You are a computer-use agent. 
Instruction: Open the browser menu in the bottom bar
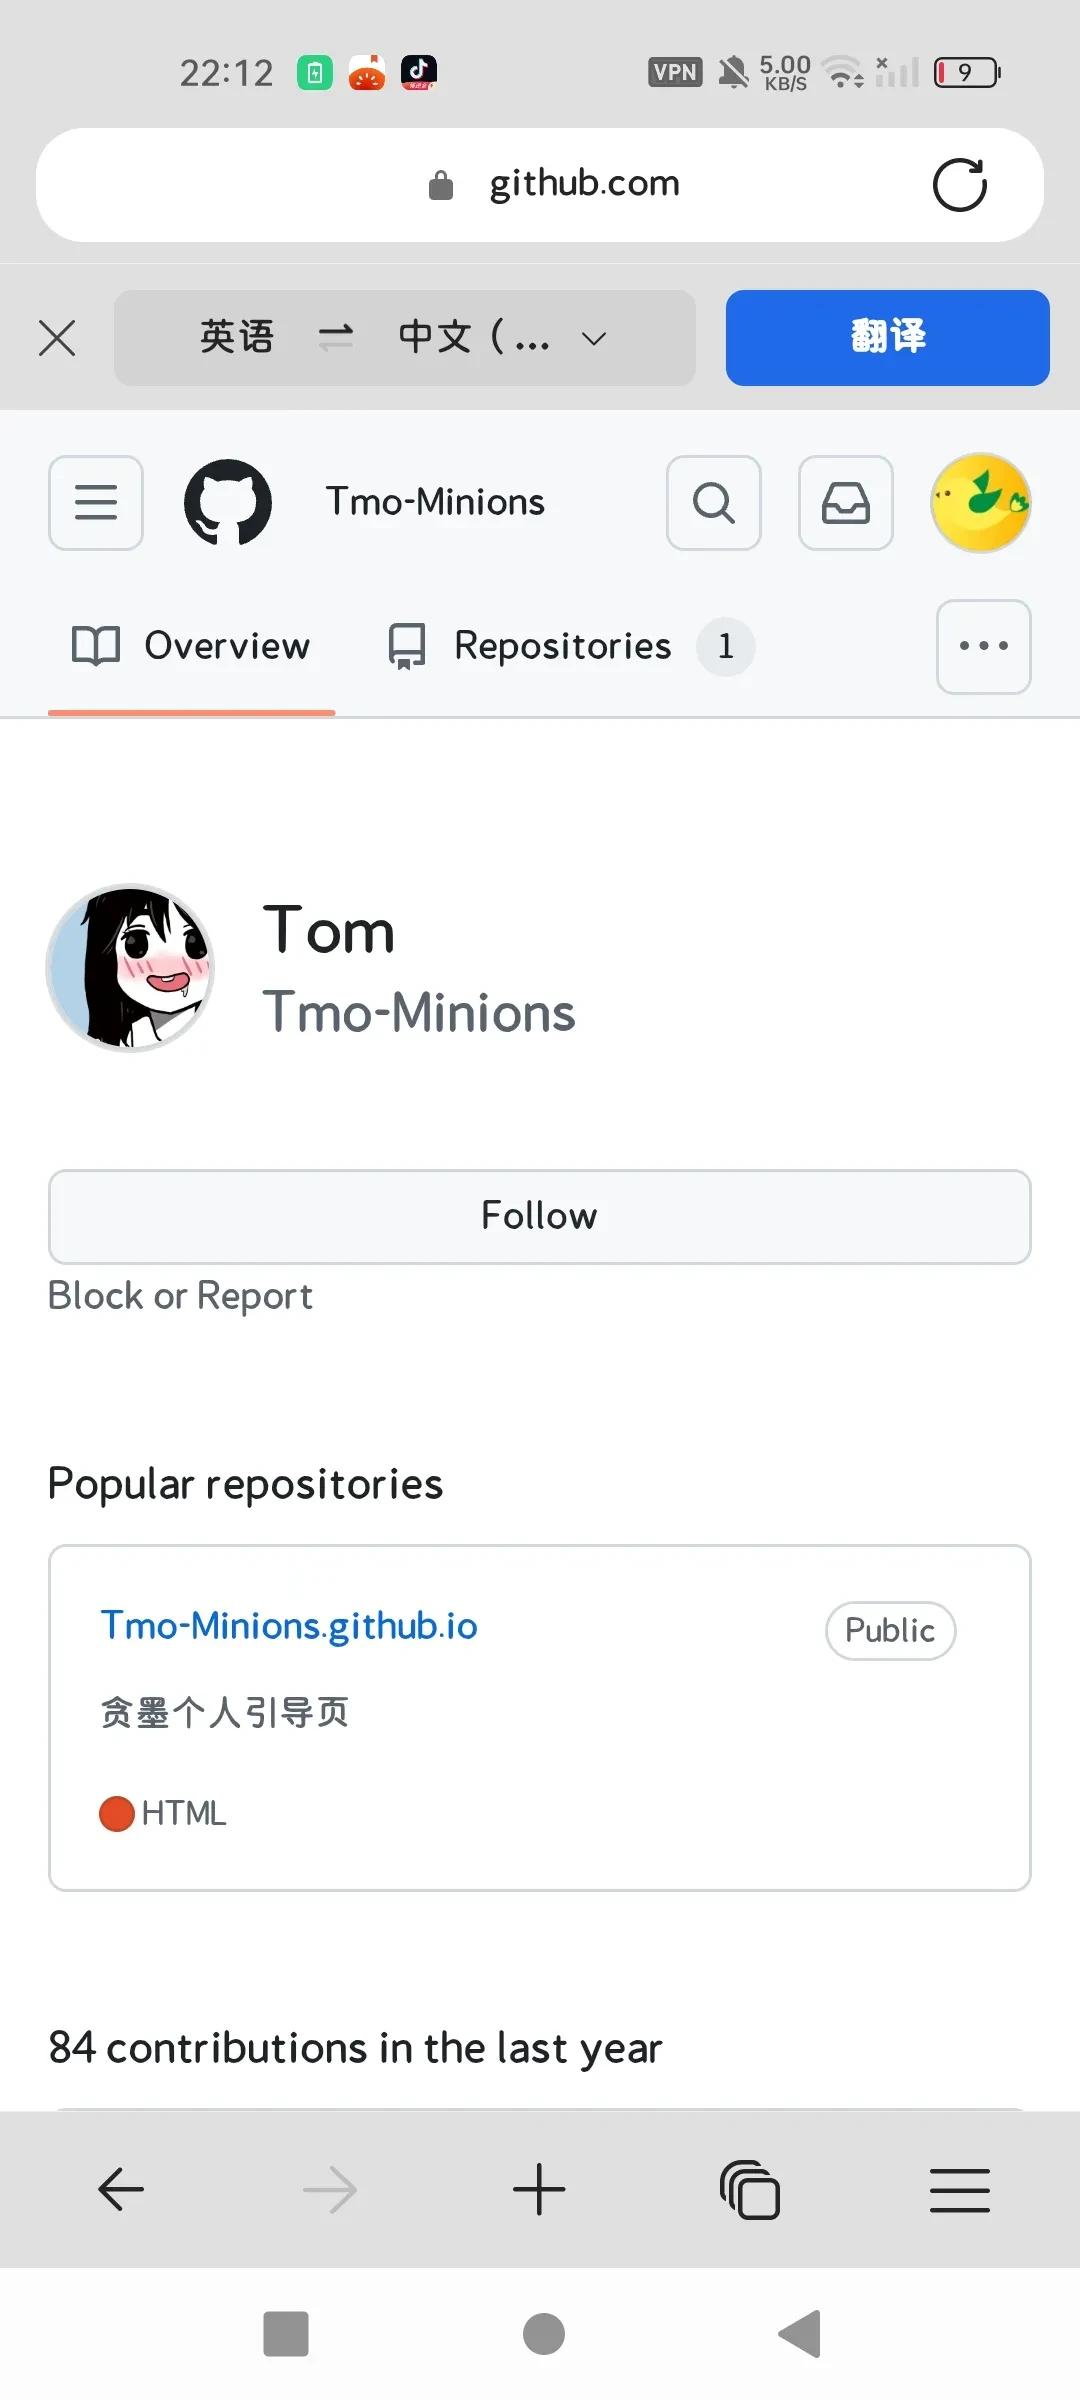[x=960, y=2190]
